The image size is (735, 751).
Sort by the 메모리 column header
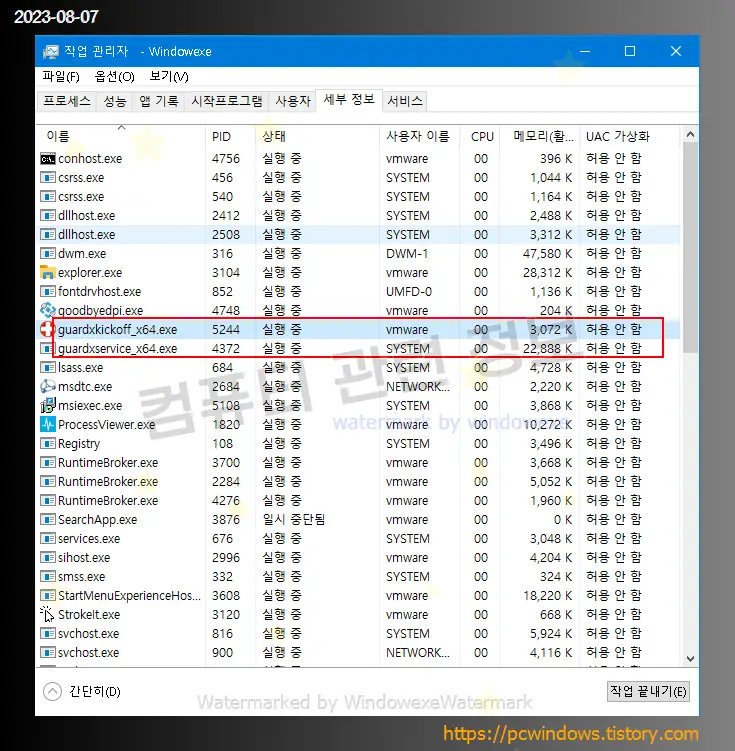coord(540,137)
